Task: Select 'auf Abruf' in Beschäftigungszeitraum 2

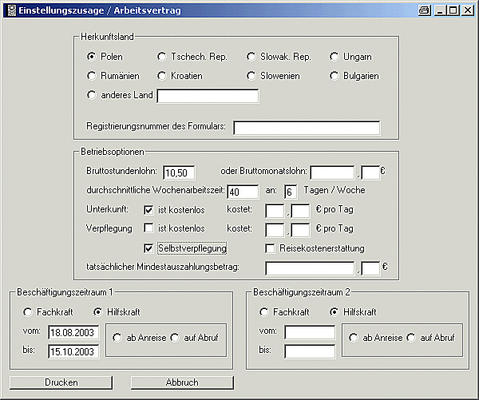Action: (411, 338)
